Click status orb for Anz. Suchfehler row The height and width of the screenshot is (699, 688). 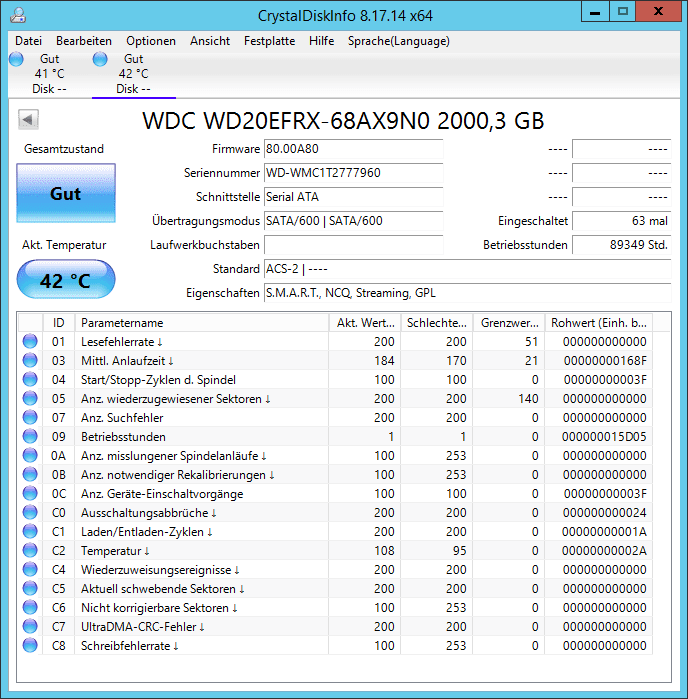point(30,417)
